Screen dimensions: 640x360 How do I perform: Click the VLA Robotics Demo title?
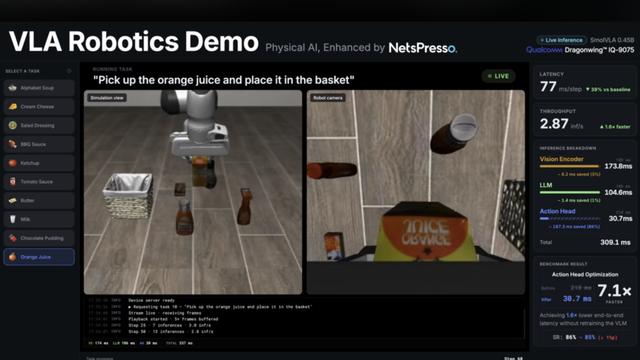point(134,42)
